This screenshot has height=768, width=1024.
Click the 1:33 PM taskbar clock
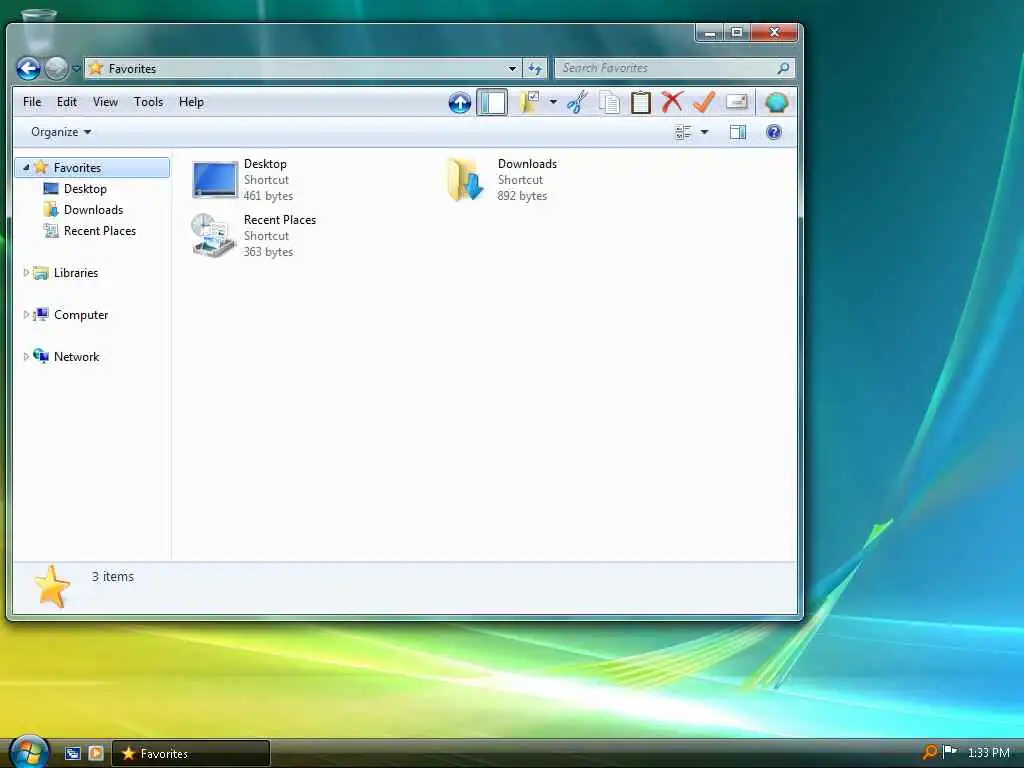988,753
